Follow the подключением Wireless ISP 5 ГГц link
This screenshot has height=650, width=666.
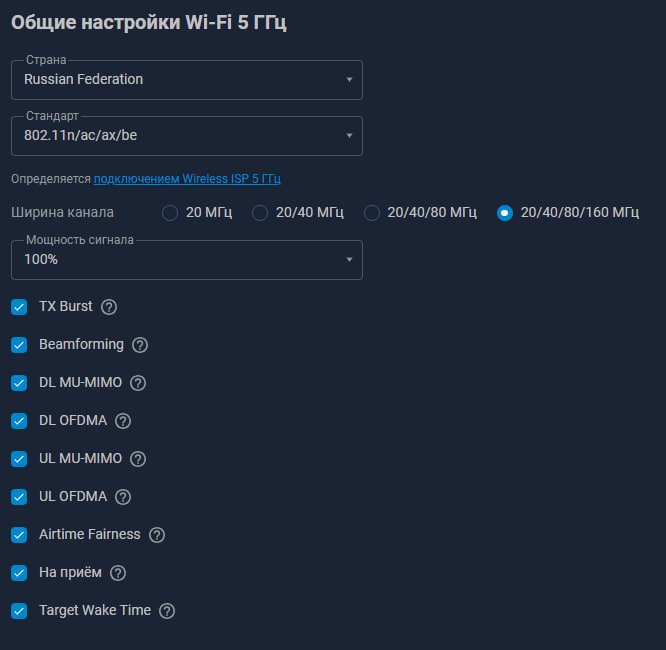click(x=187, y=179)
